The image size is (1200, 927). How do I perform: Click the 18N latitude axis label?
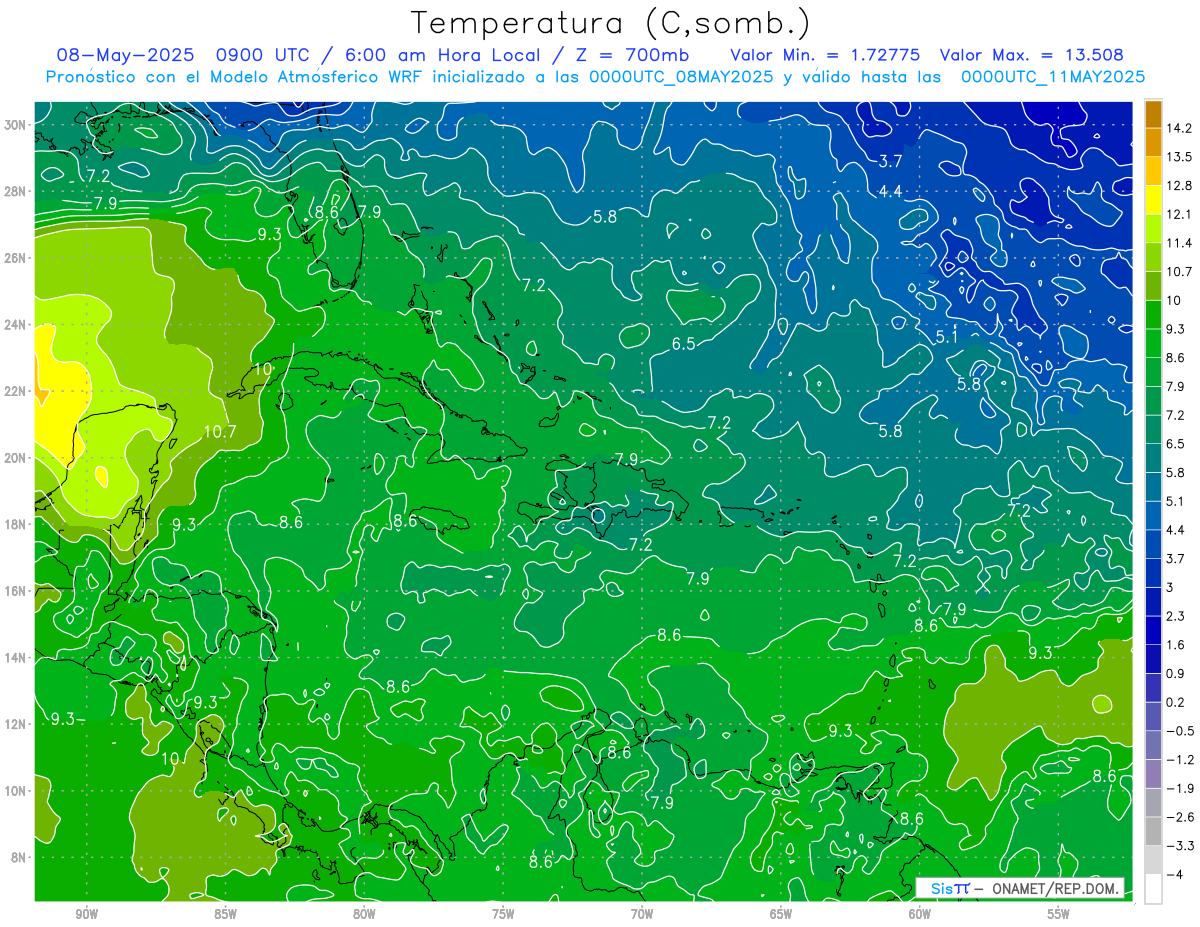coord(14,524)
